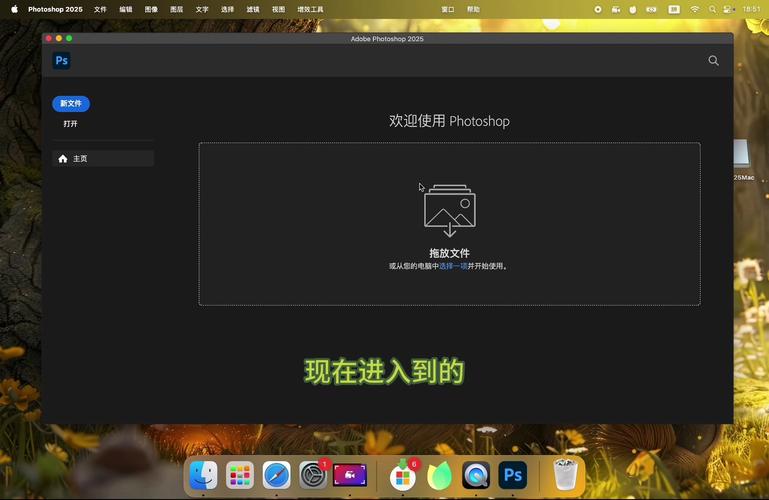
Task: Click the flame-shaped icon in the menu bar
Action: point(633,9)
